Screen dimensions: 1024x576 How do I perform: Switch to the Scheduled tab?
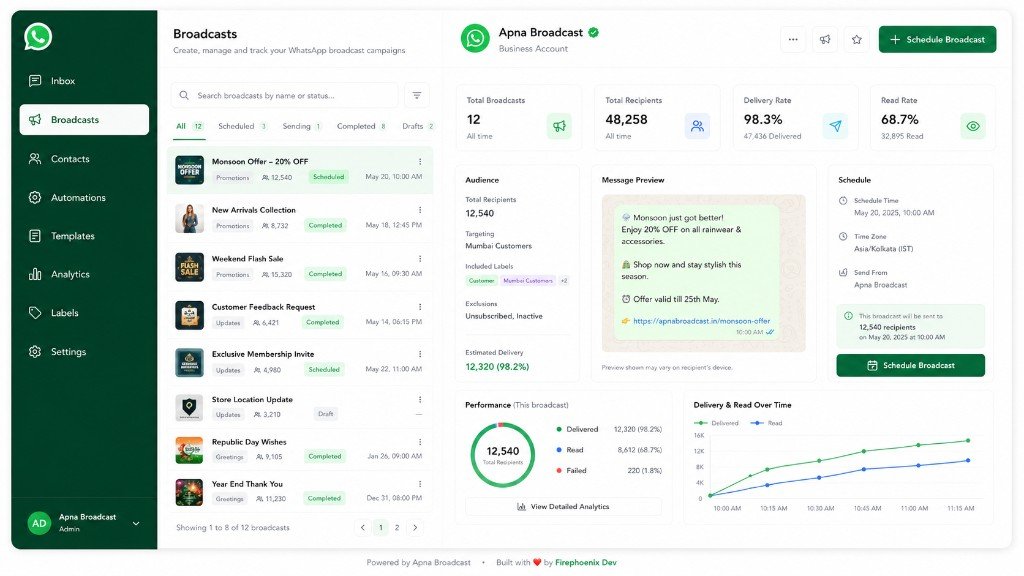coord(242,126)
